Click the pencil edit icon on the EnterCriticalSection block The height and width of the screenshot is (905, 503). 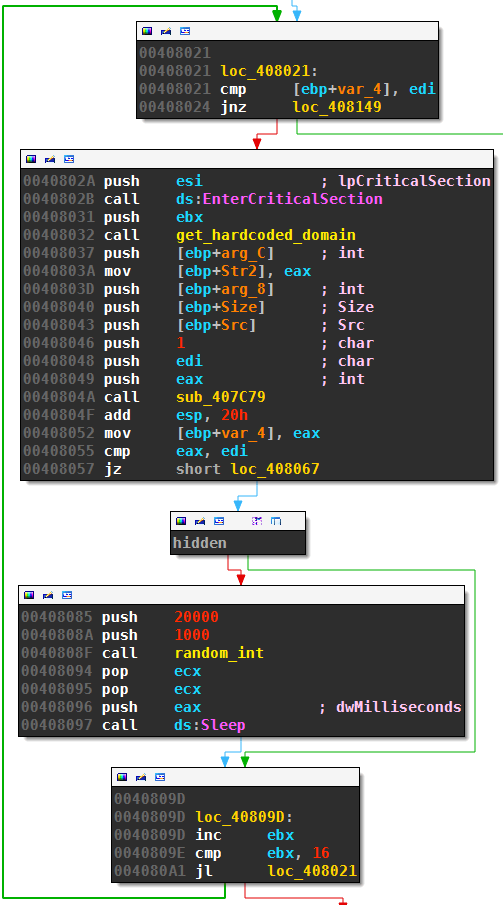50,159
